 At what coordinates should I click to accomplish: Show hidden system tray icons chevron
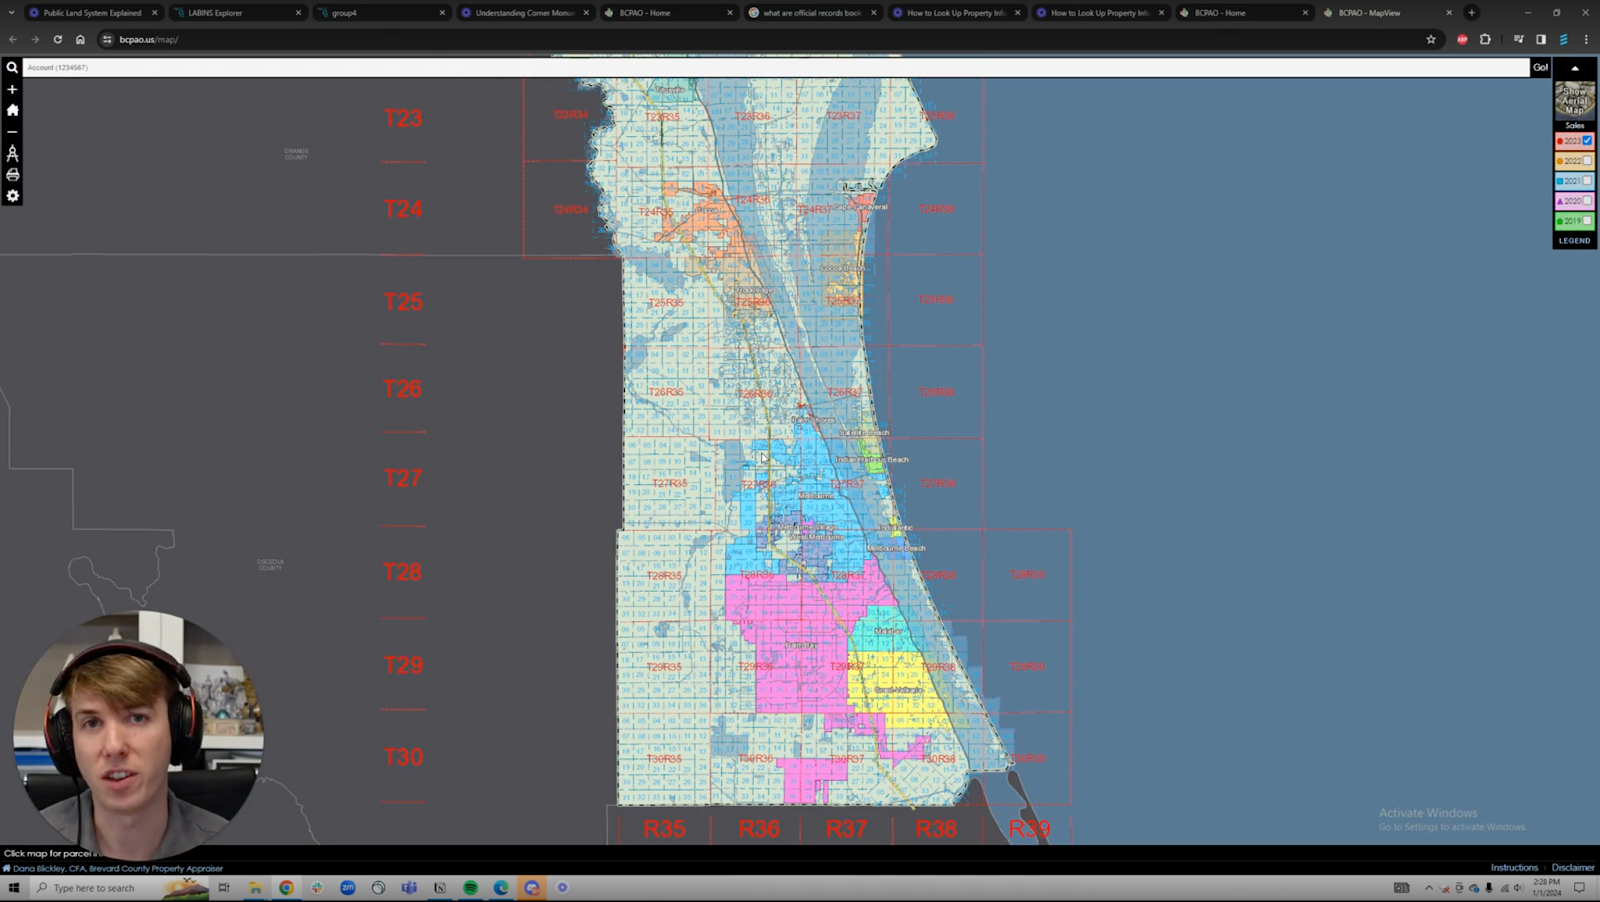point(1429,888)
